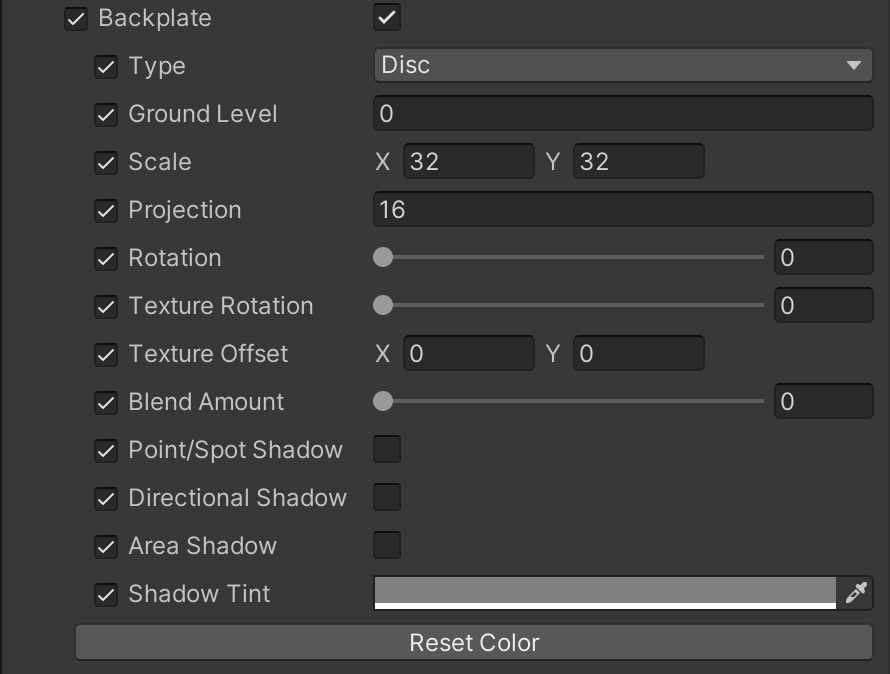Toggle the Backplate override checkbox
This screenshot has height=674, width=890.
click(x=76, y=19)
